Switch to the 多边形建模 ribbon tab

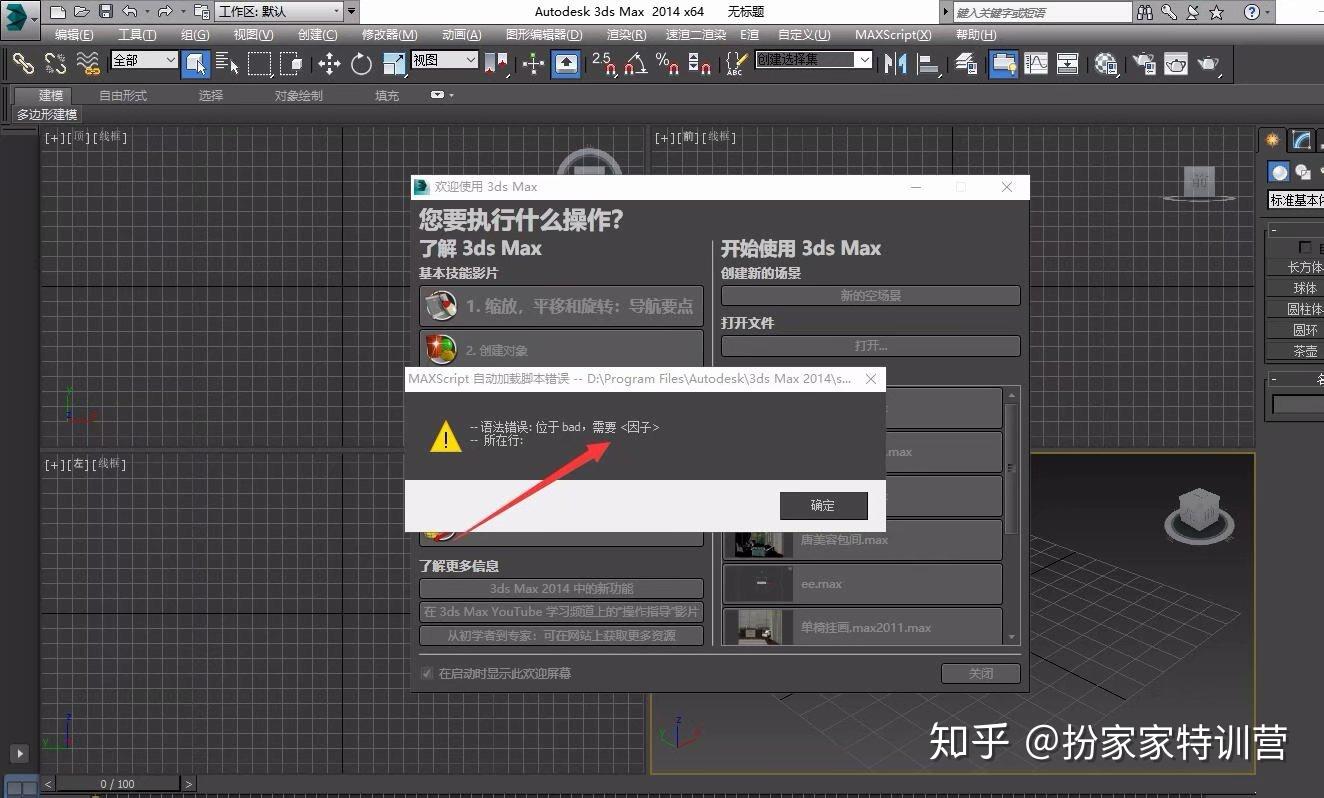click(x=47, y=114)
